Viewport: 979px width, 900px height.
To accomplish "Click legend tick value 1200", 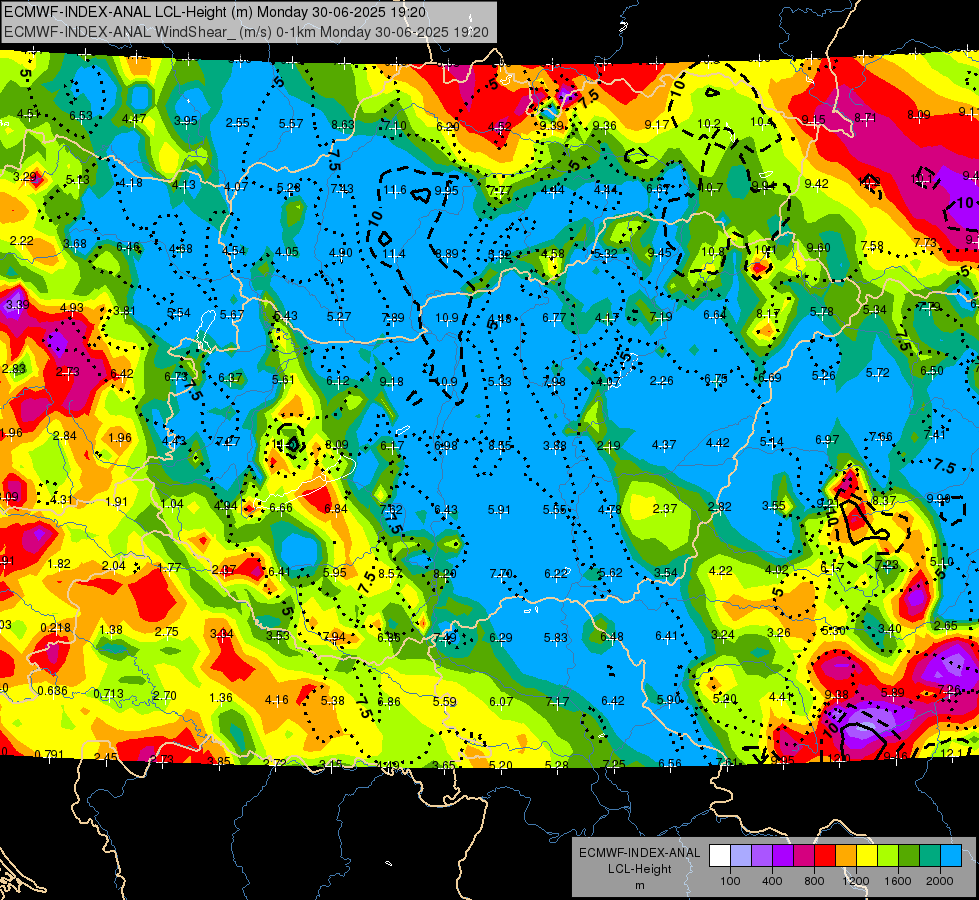I will pyautogui.click(x=856, y=881).
